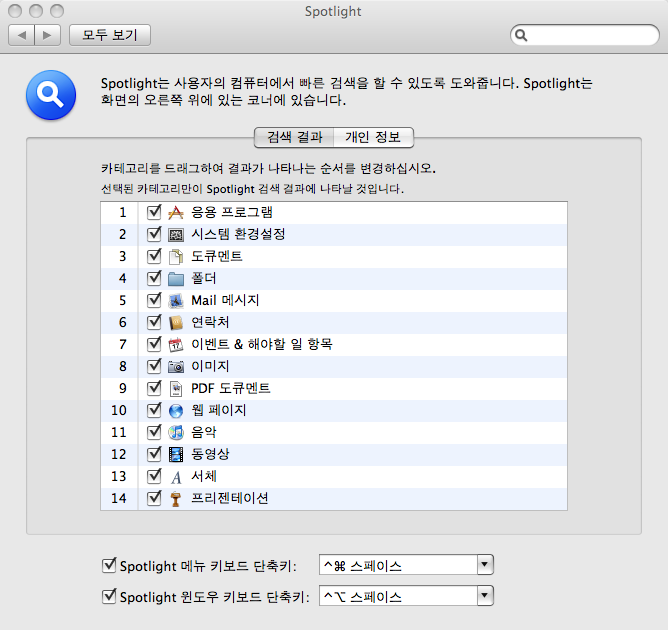Select the row labeled Mail 메시지
This screenshot has width=668, height=630.
point(334,300)
